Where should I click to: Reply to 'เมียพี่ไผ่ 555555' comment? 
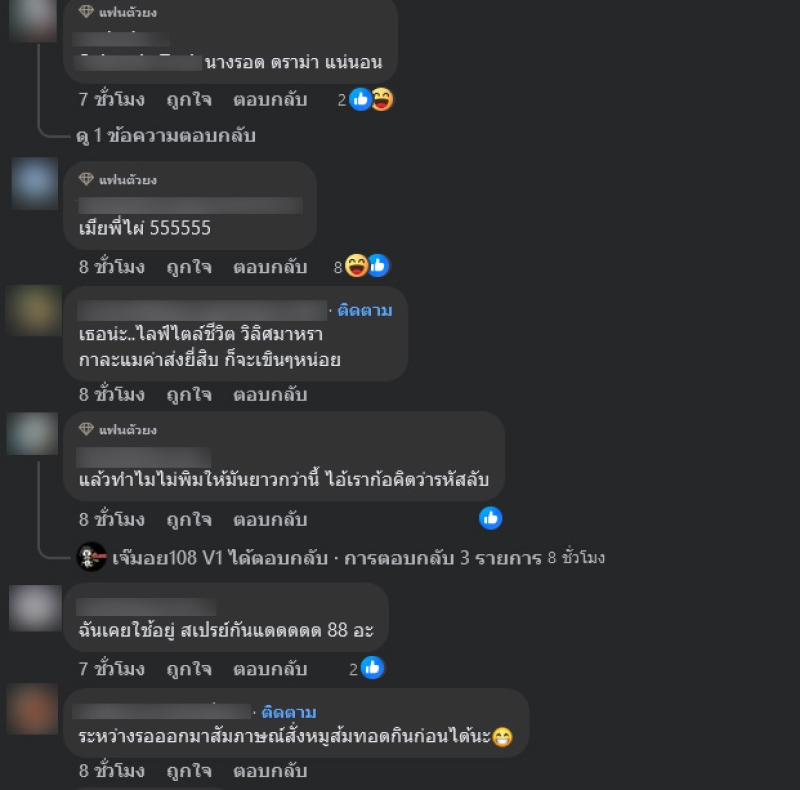(270, 267)
